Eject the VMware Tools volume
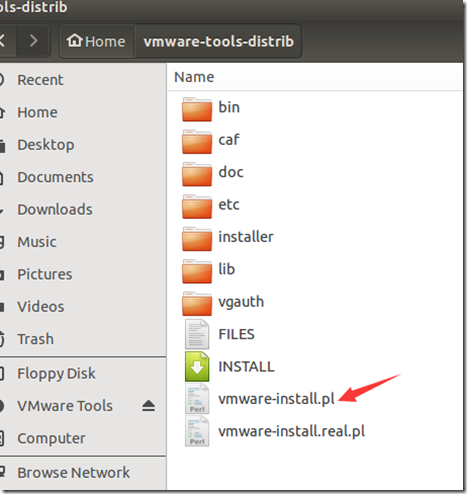This screenshot has width=467, height=494. coord(148,406)
